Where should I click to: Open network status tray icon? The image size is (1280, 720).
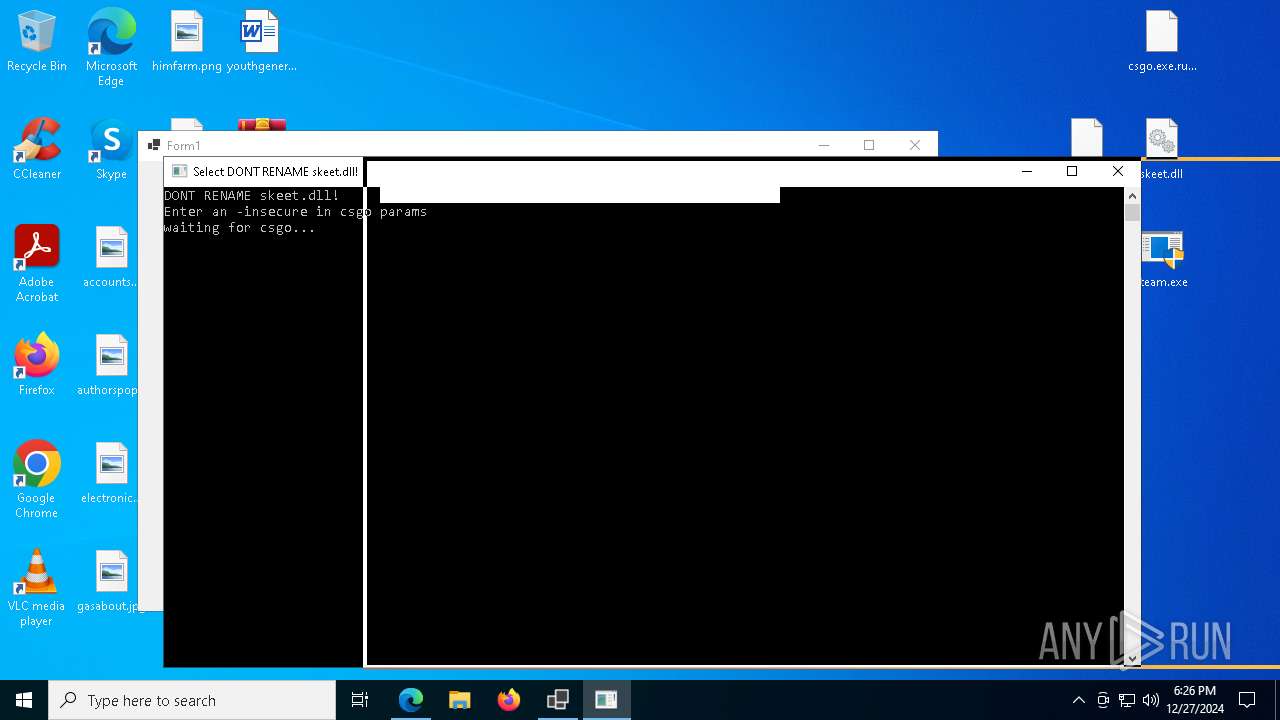tap(1127, 700)
